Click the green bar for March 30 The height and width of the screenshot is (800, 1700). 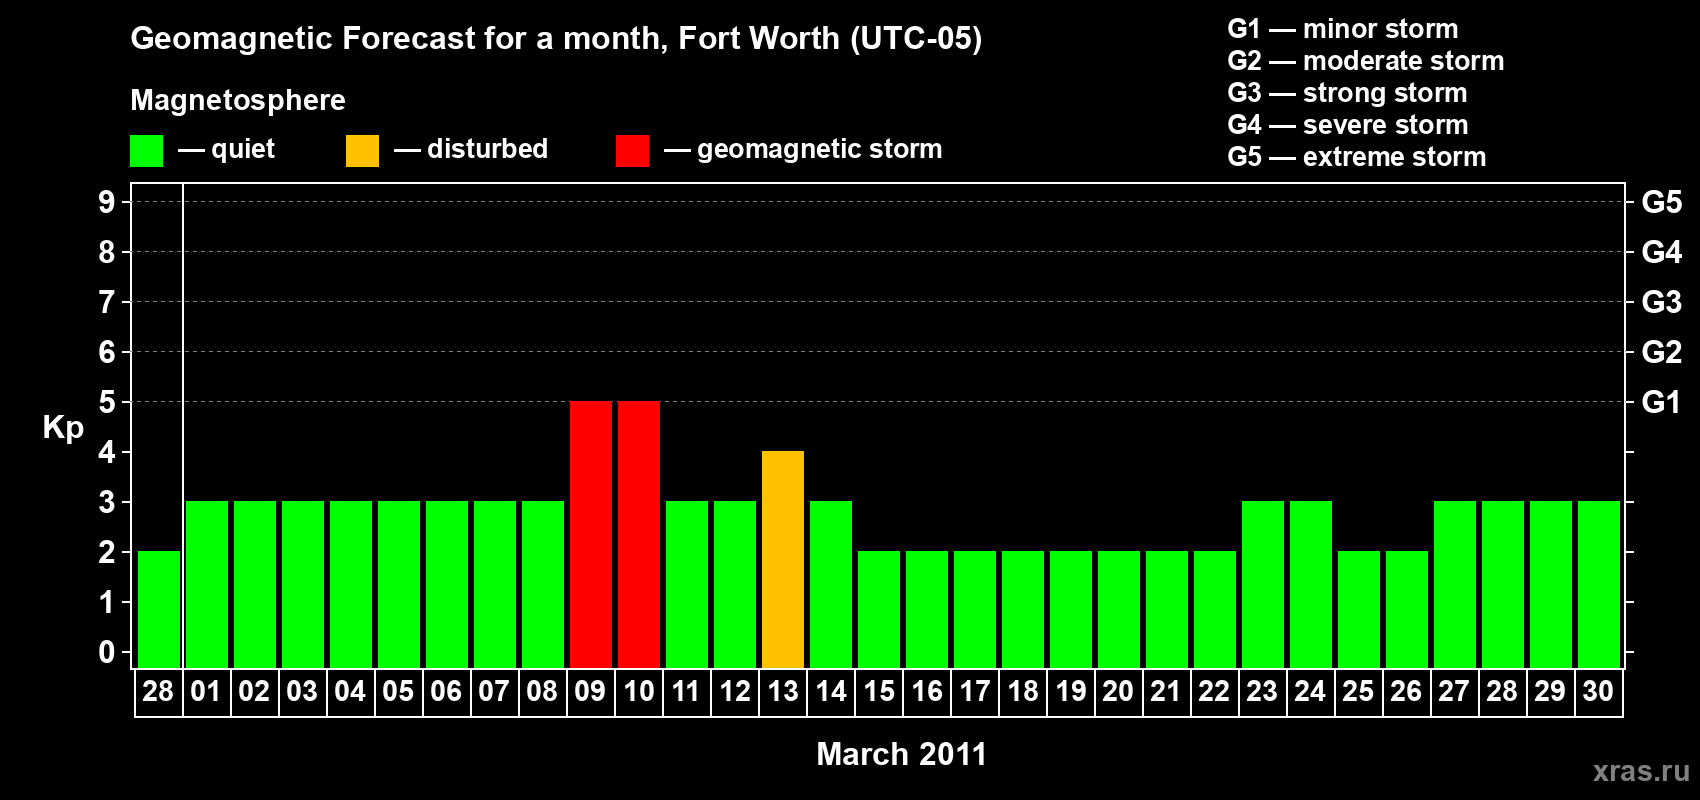(1599, 584)
